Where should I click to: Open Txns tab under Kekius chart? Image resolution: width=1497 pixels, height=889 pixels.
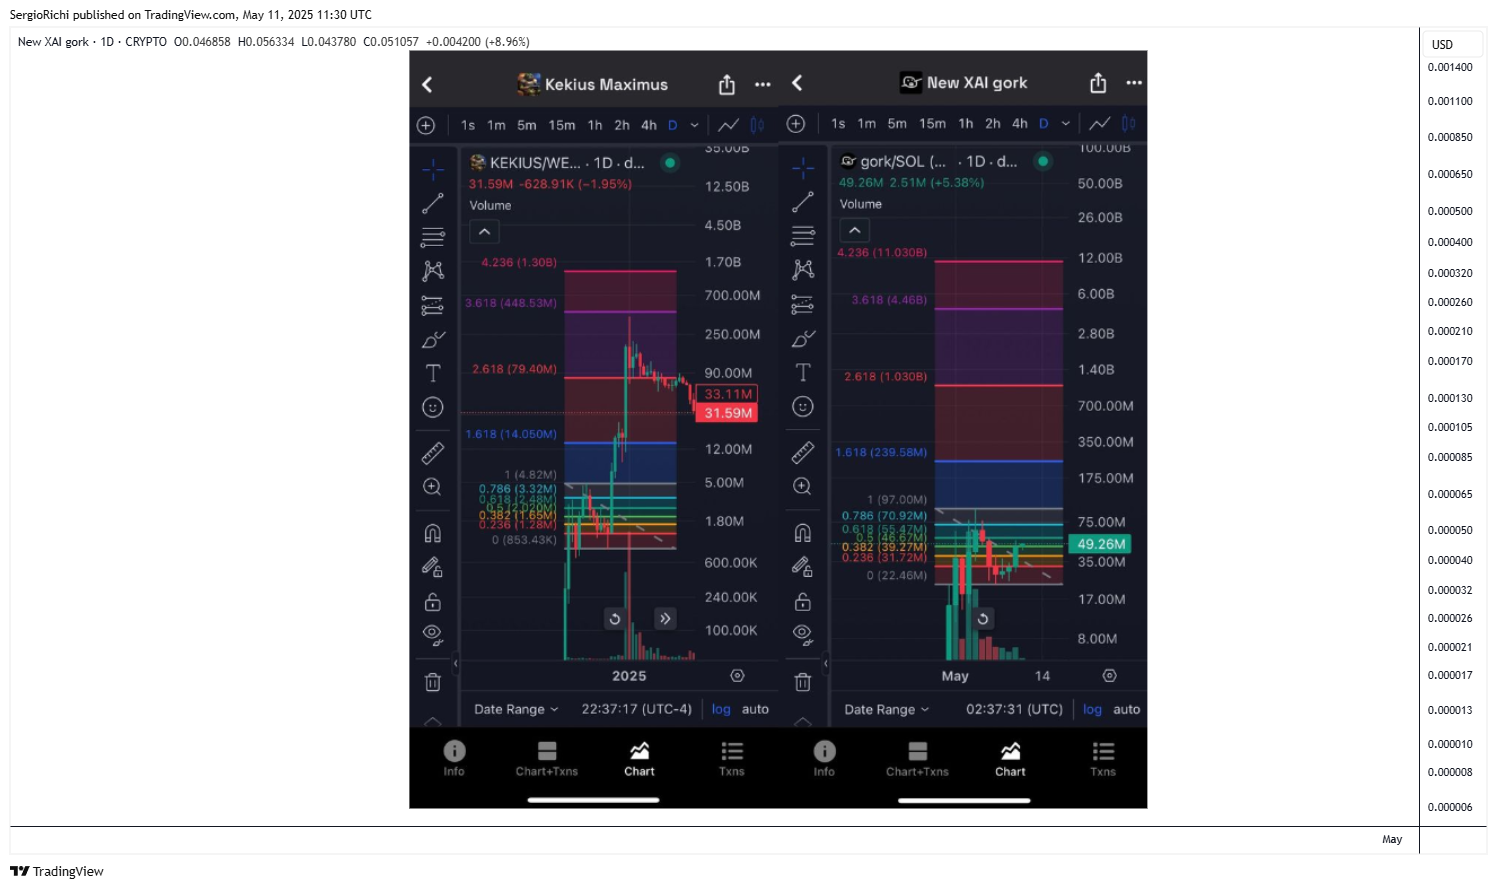(732, 758)
